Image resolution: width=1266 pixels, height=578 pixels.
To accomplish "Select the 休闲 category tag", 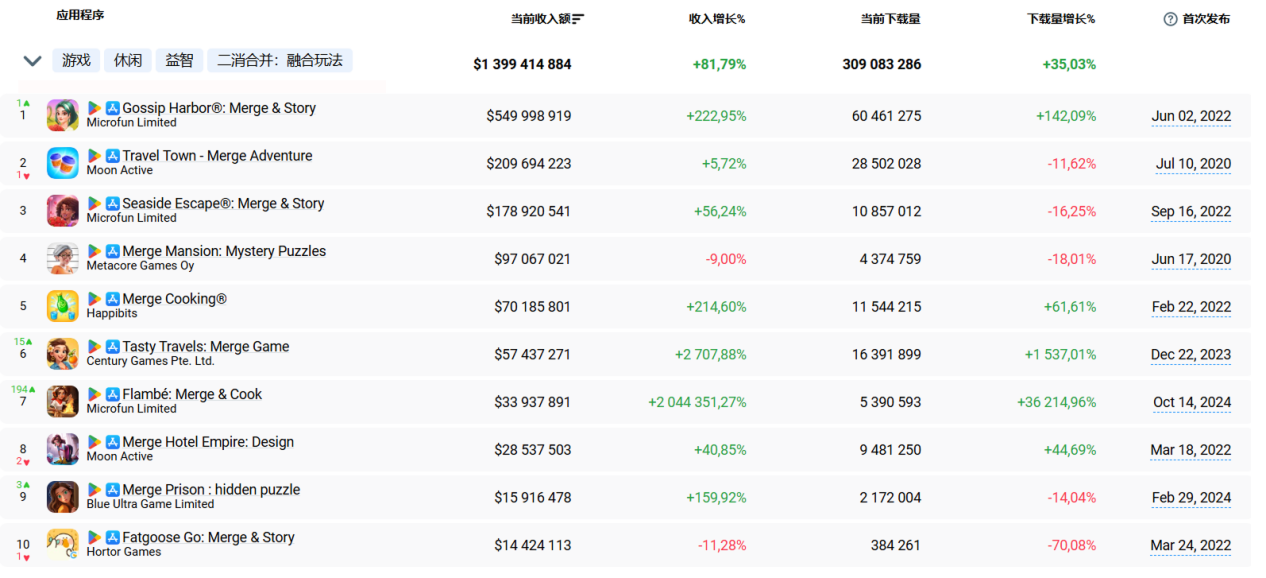I will tap(128, 61).
